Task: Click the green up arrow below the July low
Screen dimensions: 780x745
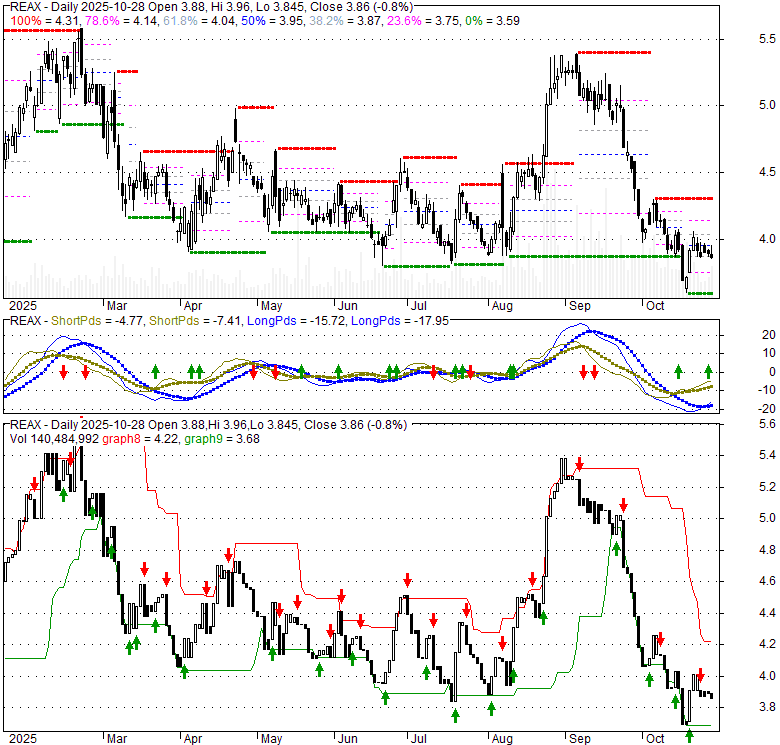Action: coord(455,715)
